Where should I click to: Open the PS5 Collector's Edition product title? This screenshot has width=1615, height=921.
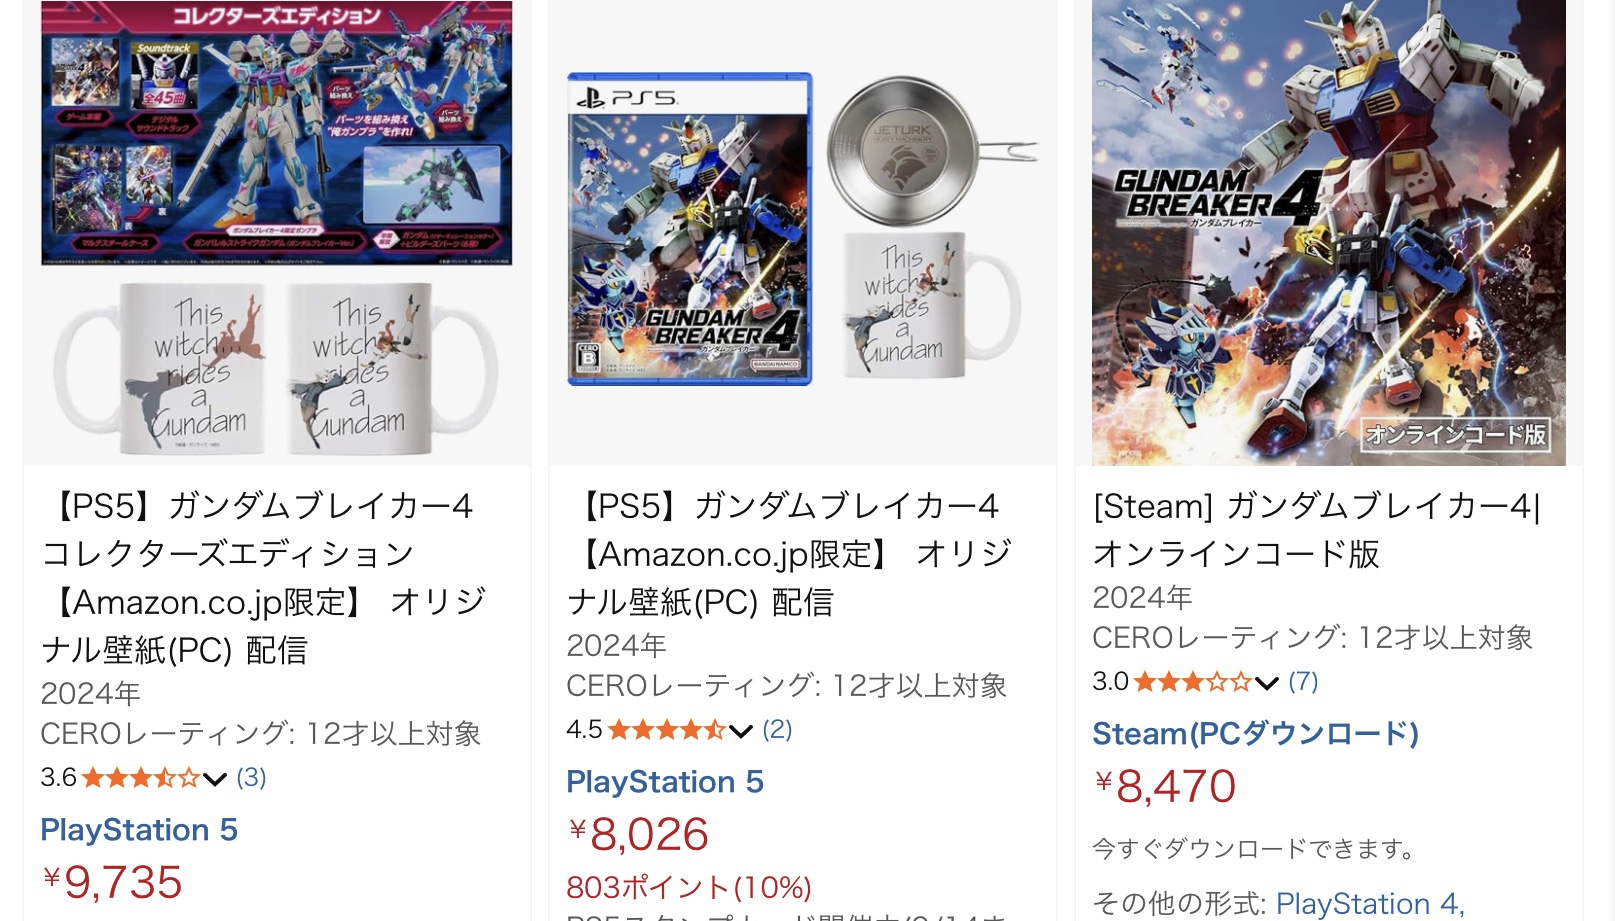point(265,578)
